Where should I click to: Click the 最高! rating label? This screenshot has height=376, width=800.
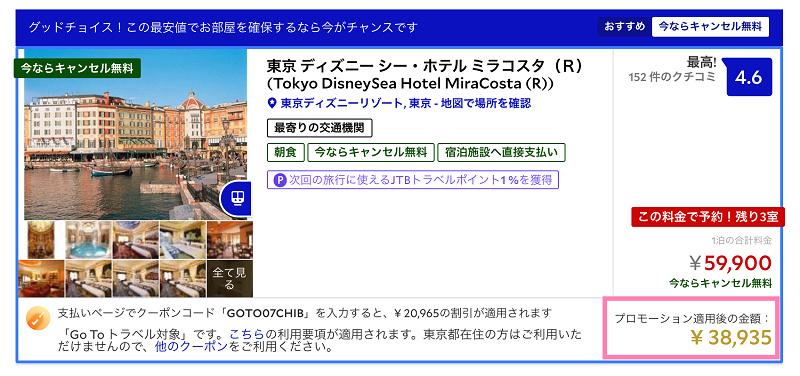click(x=702, y=63)
